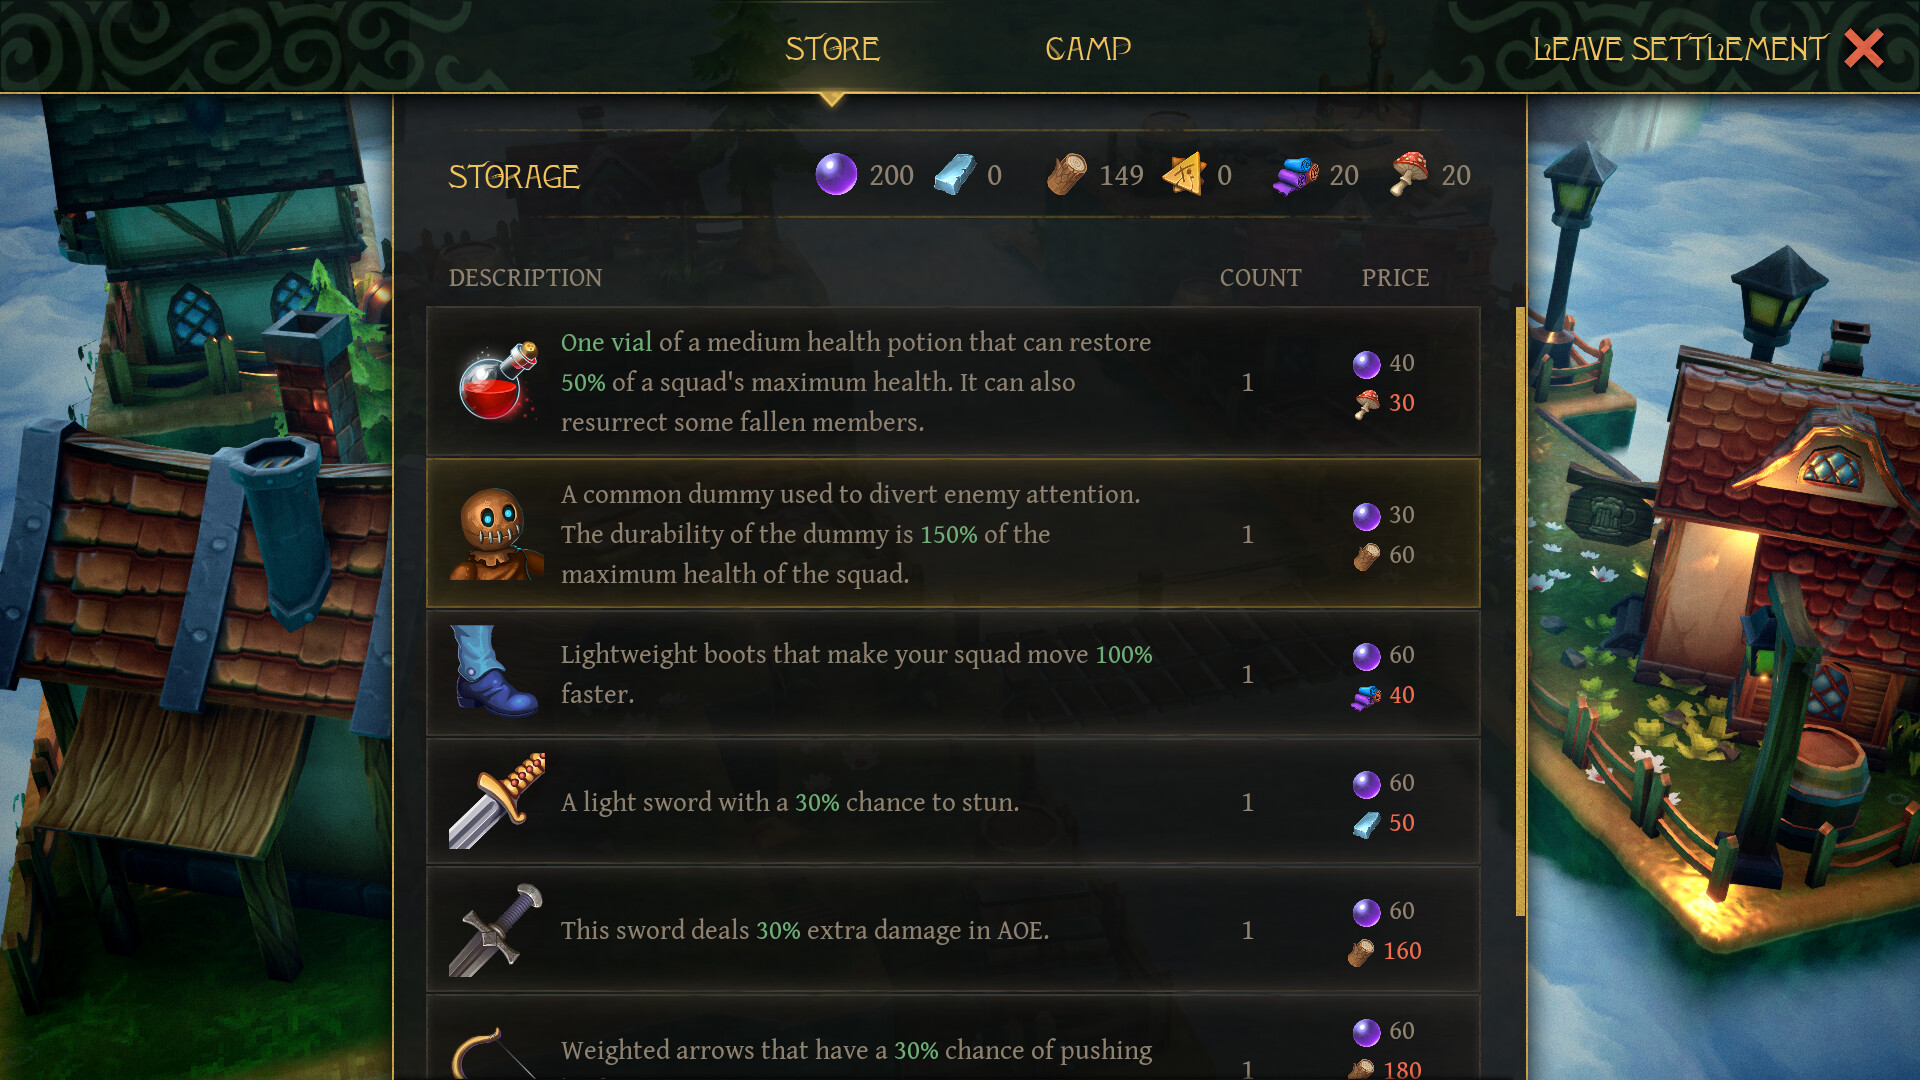Switch to the Camp tab
This screenshot has height=1080, width=1920.
[1087, 49]
